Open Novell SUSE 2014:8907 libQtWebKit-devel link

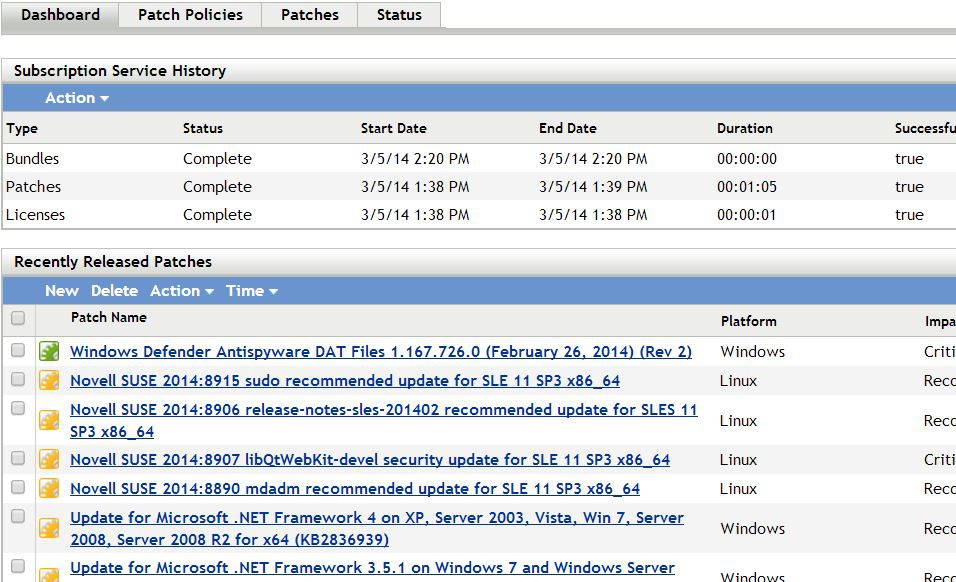coord(370,460)
